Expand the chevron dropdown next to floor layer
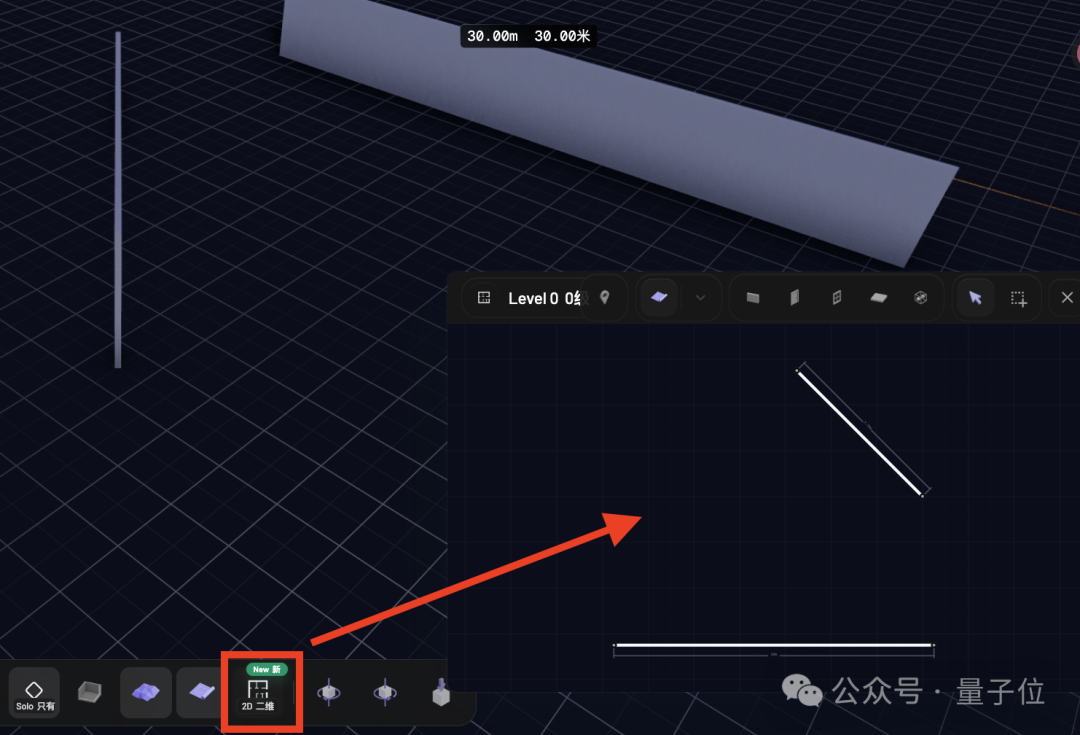 pos(701,298)
